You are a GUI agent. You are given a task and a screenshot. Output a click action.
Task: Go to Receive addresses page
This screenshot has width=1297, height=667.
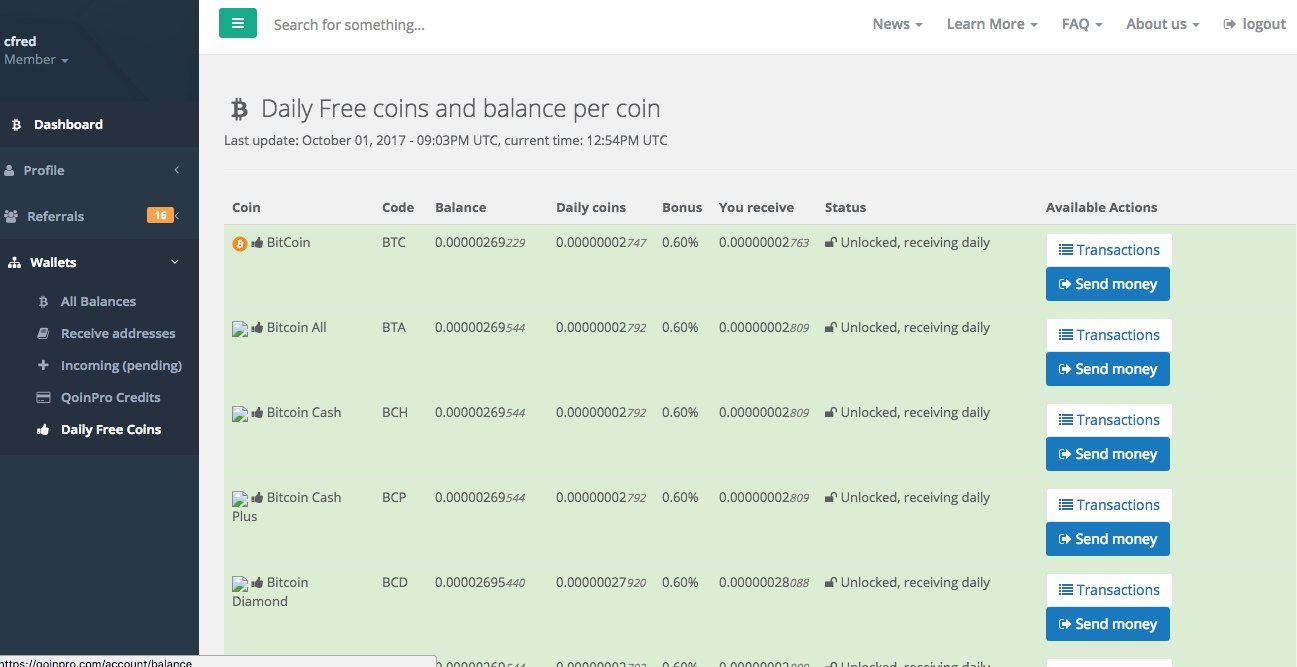pyautogui.click(x=118, y=334)
